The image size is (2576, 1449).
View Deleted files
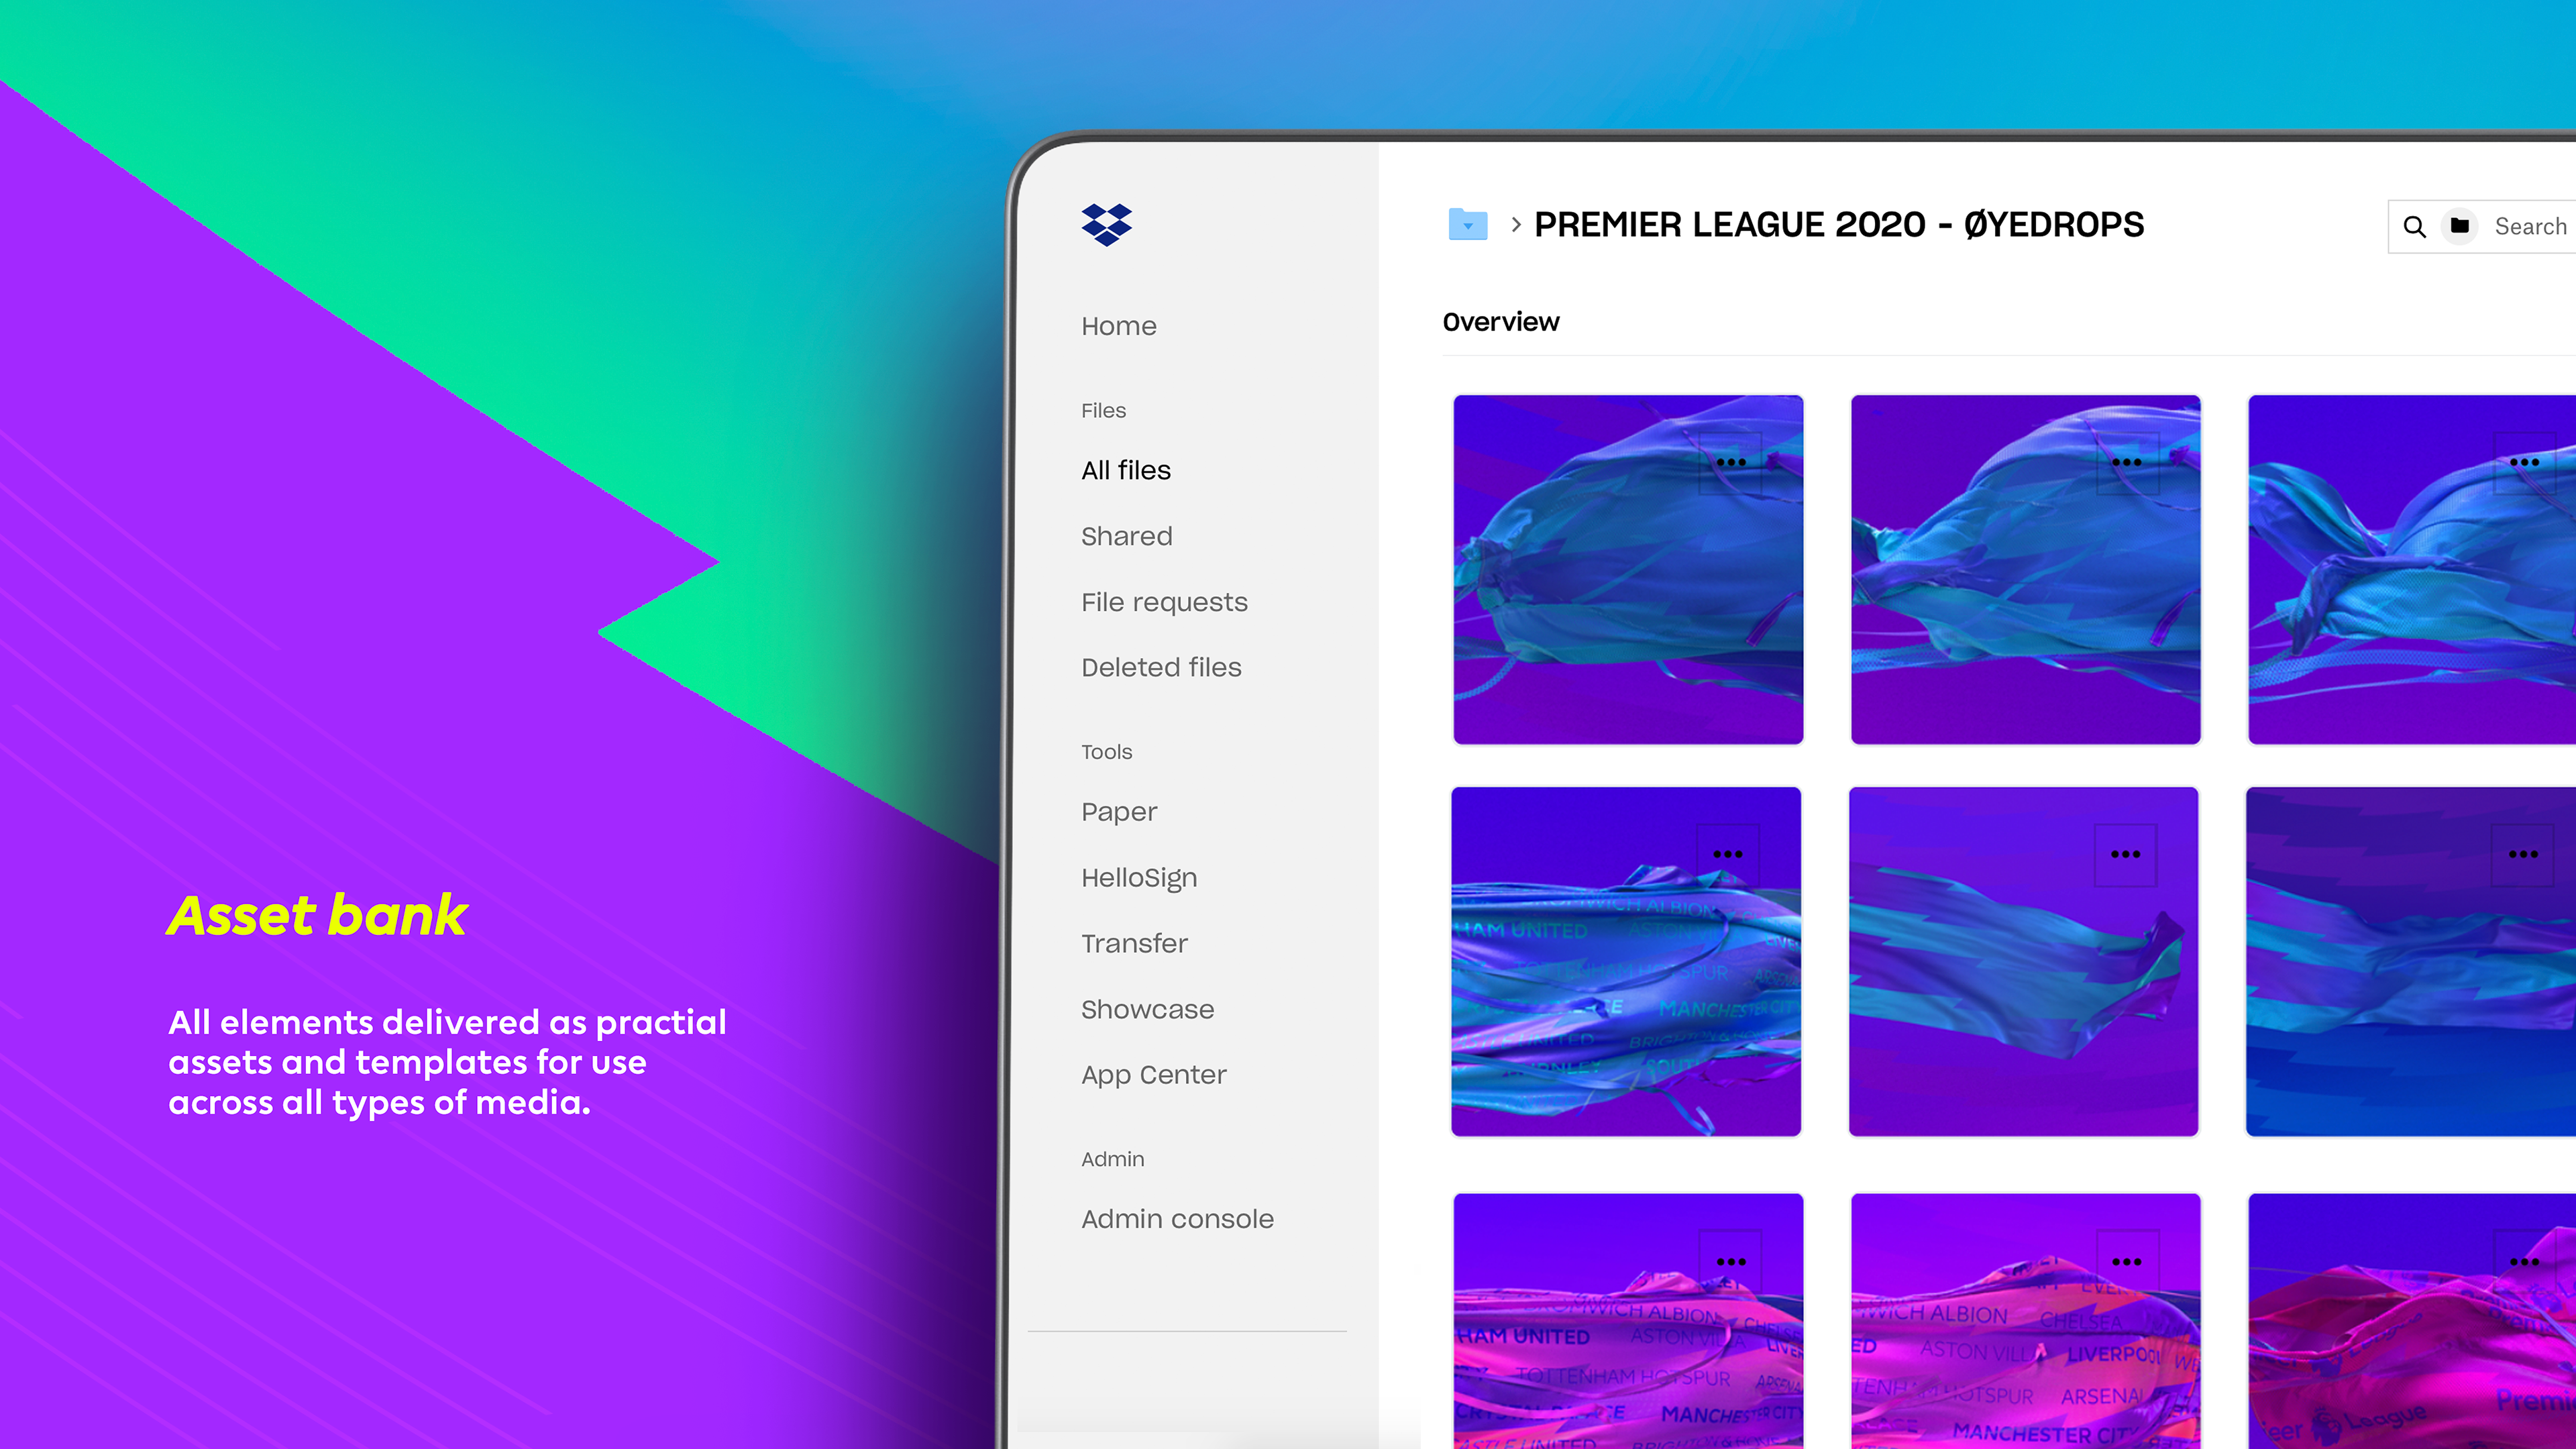[x=1161, y=667]
